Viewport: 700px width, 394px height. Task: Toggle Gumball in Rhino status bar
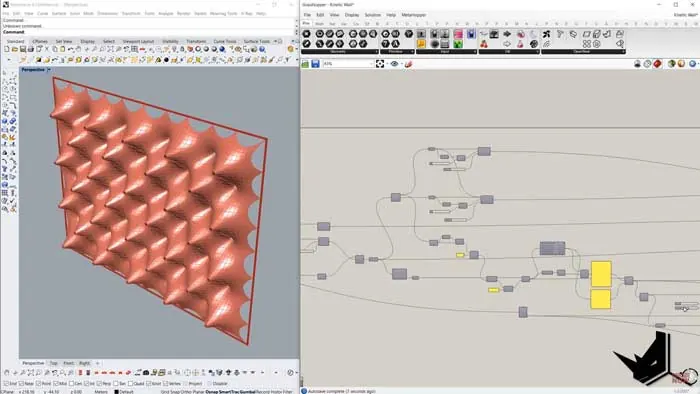[248, 392]
